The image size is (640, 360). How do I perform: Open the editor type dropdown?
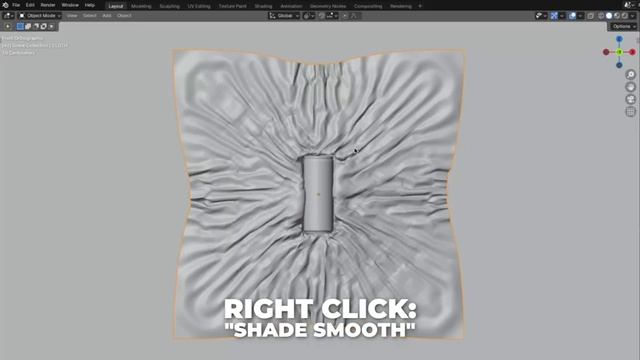coord(9,16)
